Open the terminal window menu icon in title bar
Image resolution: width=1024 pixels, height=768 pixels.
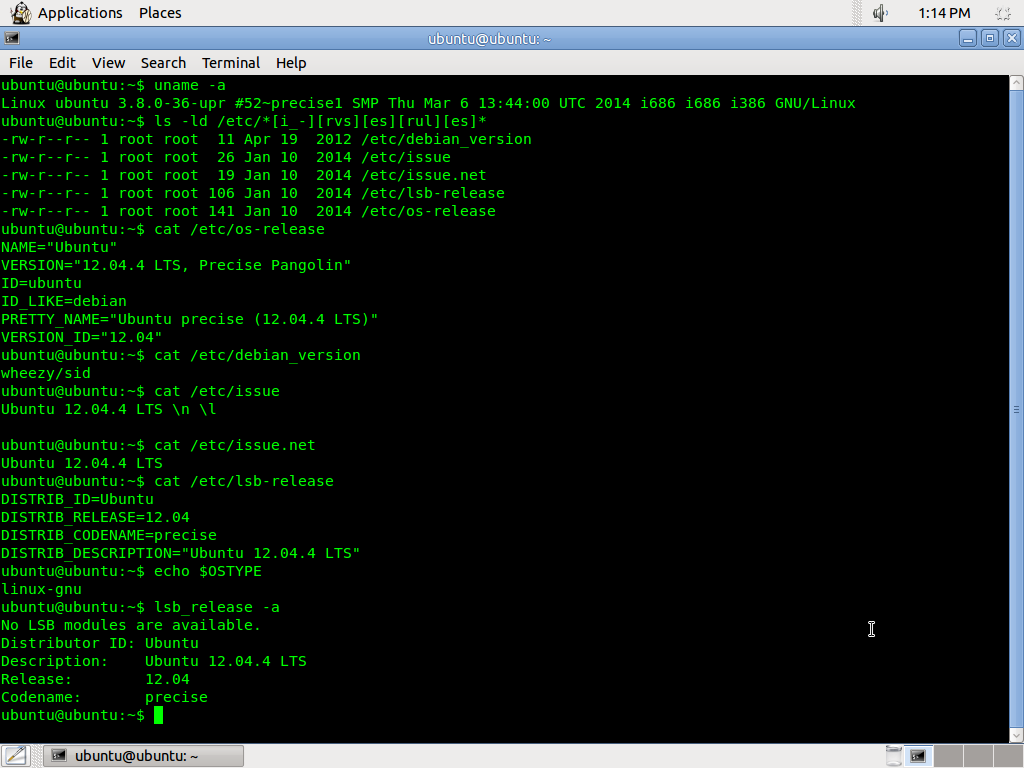(12, 39)
